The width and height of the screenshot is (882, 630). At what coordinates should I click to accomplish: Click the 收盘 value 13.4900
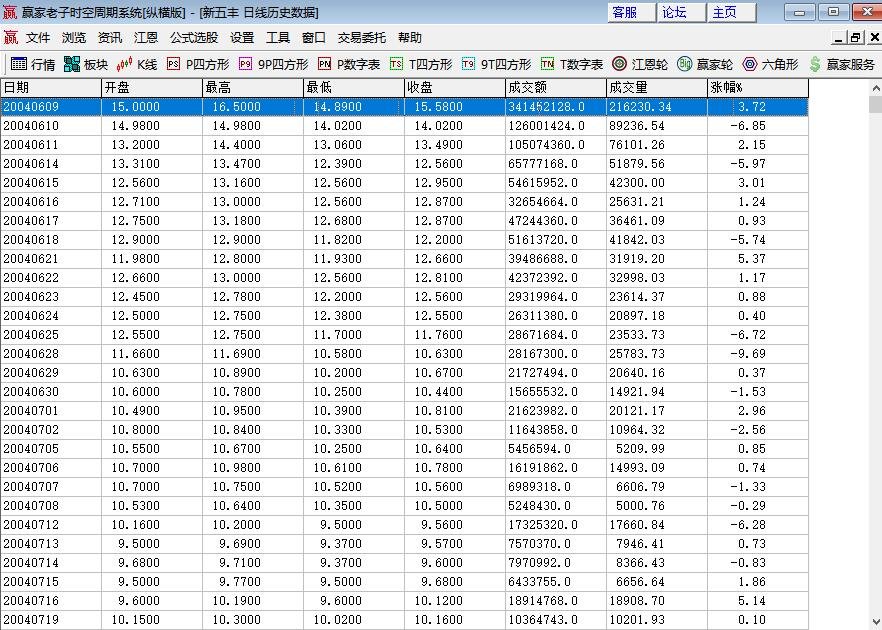point(439,145)
